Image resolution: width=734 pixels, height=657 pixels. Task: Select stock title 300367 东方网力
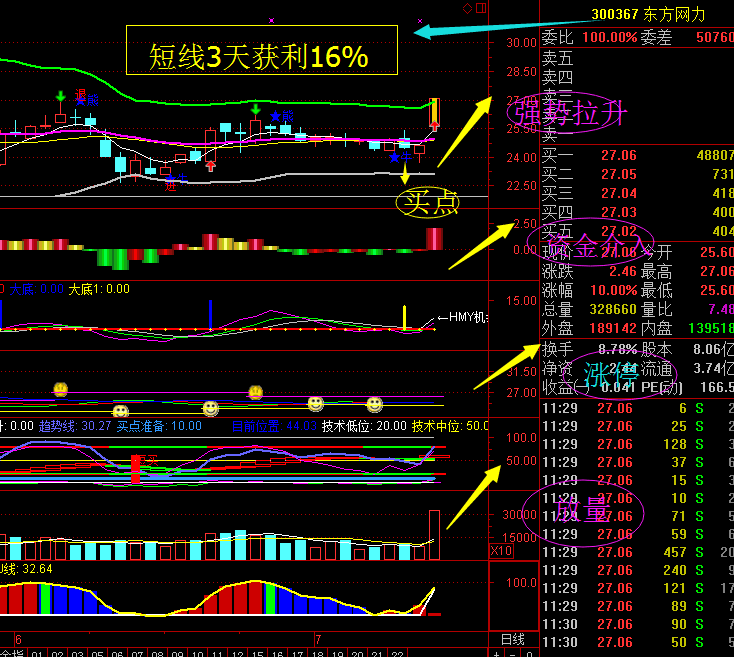(648, 15)
